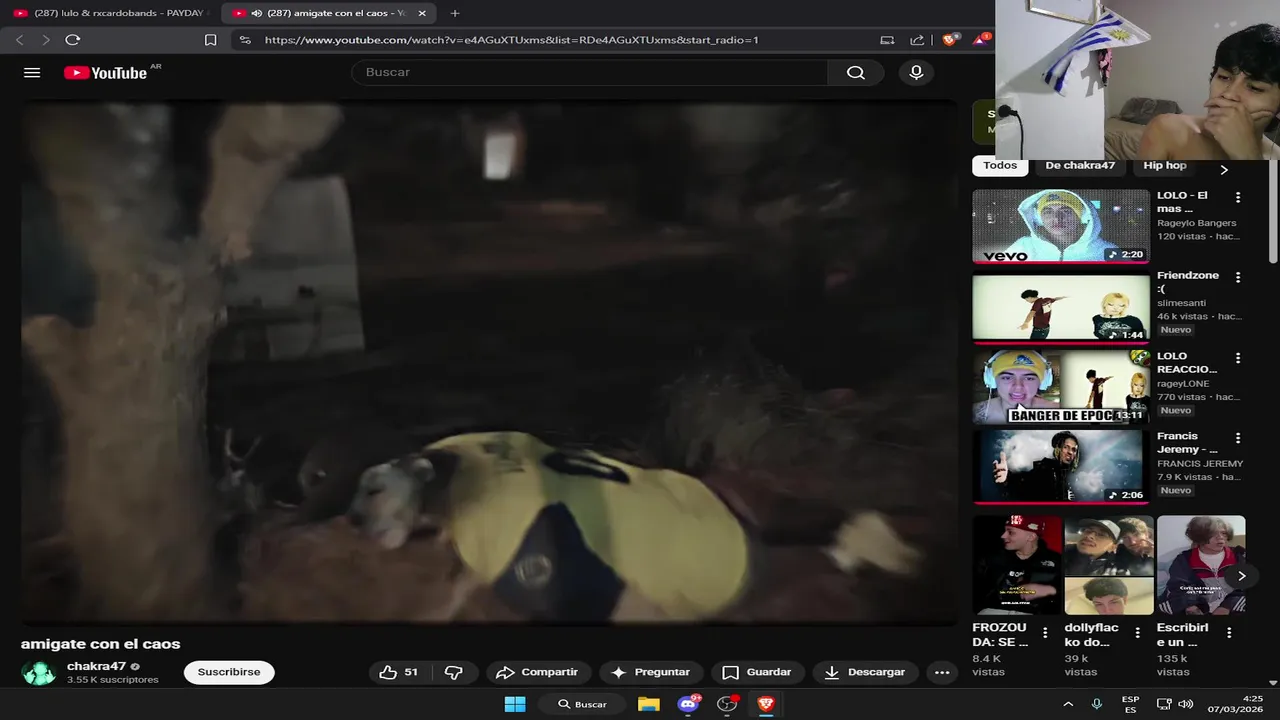Open options for 'Francis Jeremy' video

click(1238, 438)
